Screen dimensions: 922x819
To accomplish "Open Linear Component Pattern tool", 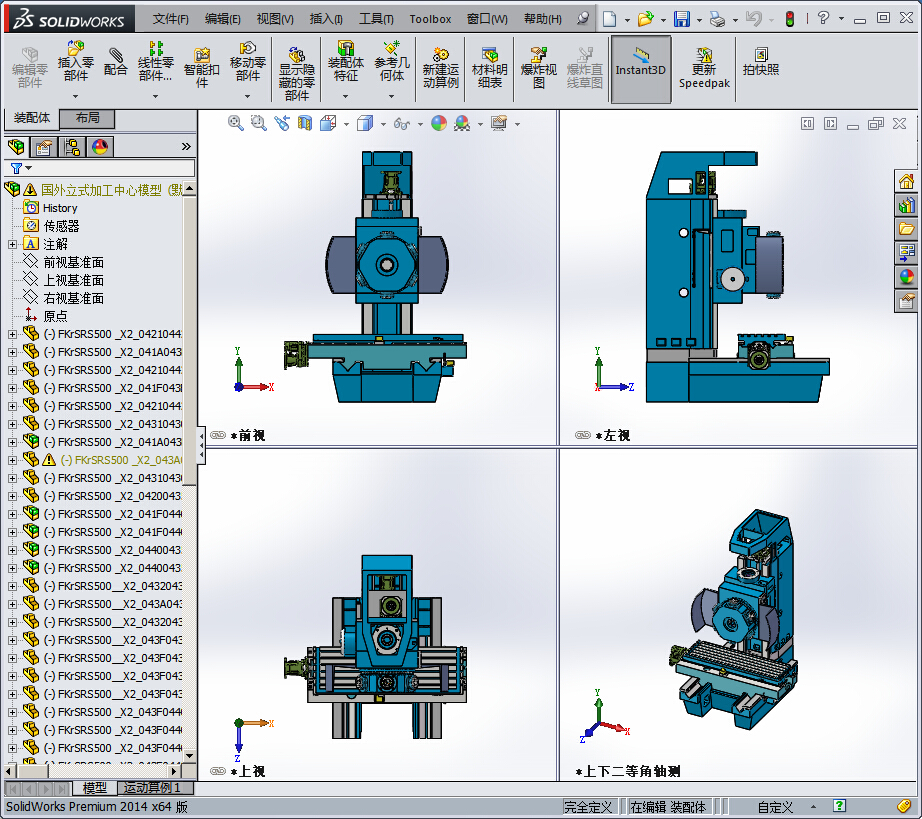I will [x=155, y=62].
